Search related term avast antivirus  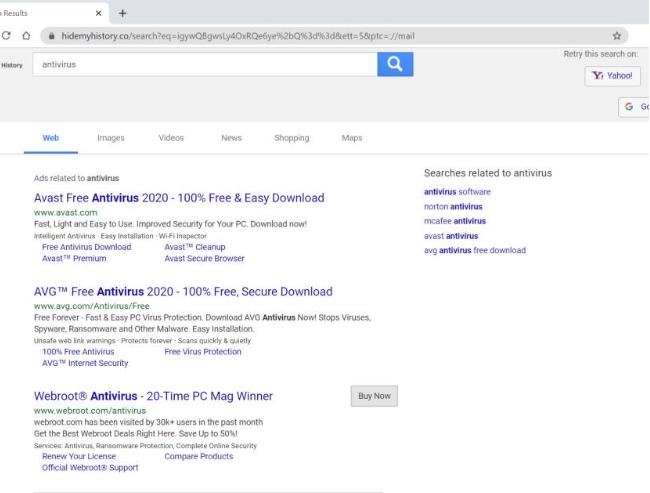pyautogui.click(x=451, y=236)
